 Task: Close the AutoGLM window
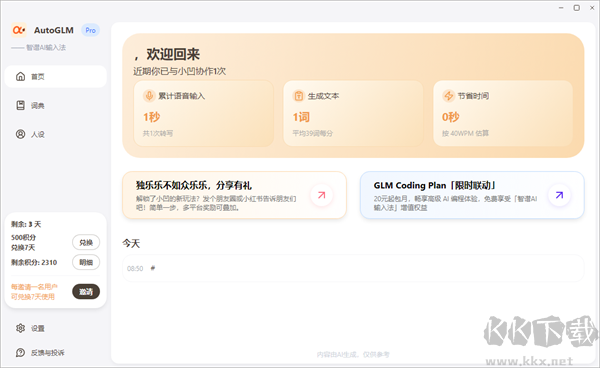pos(592,8)
